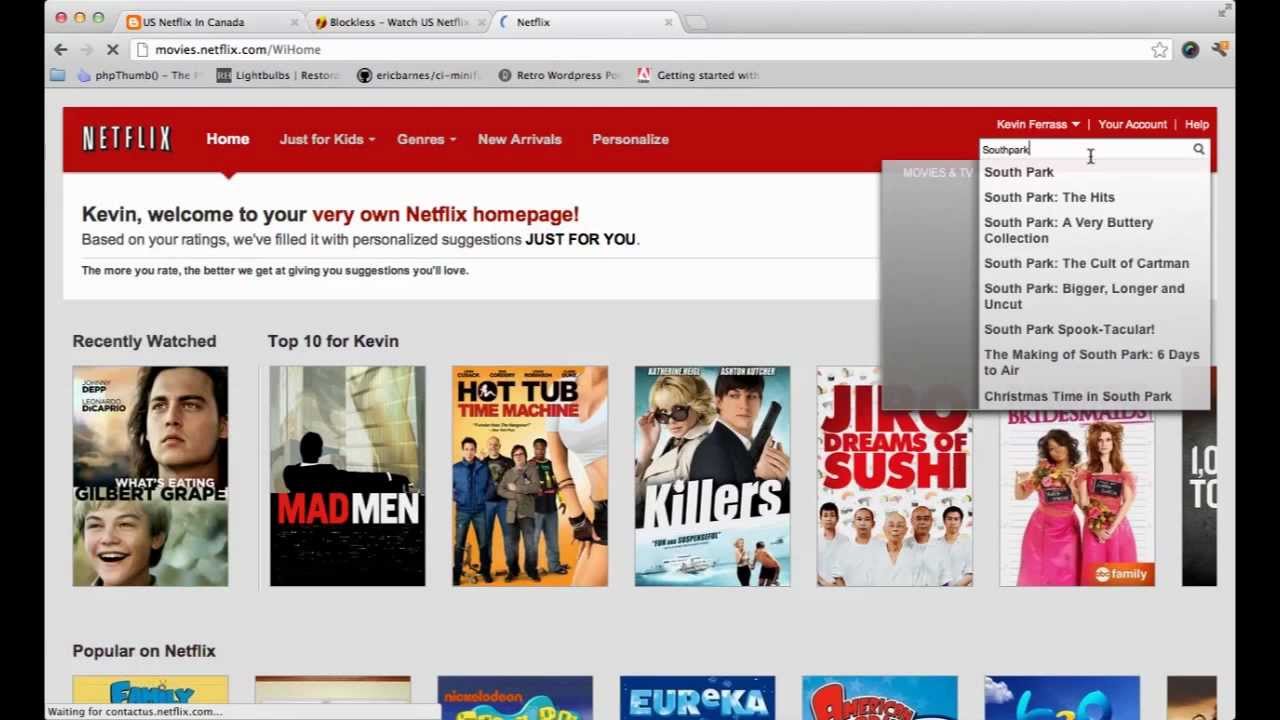Bookmark this page with the star icon

1159,50
